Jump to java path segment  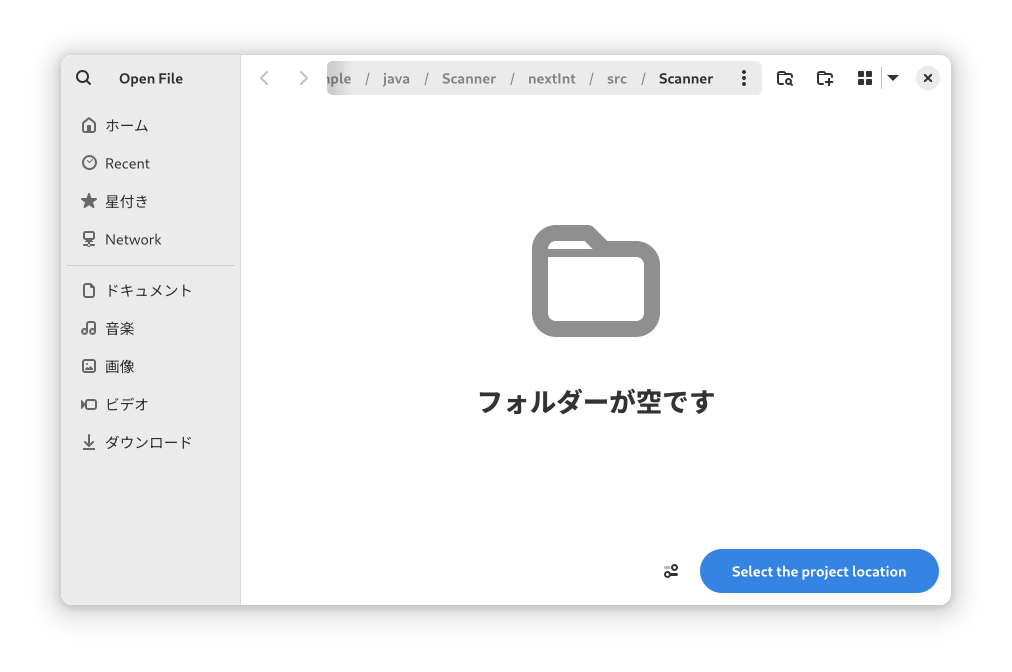(x=396, y=79)
